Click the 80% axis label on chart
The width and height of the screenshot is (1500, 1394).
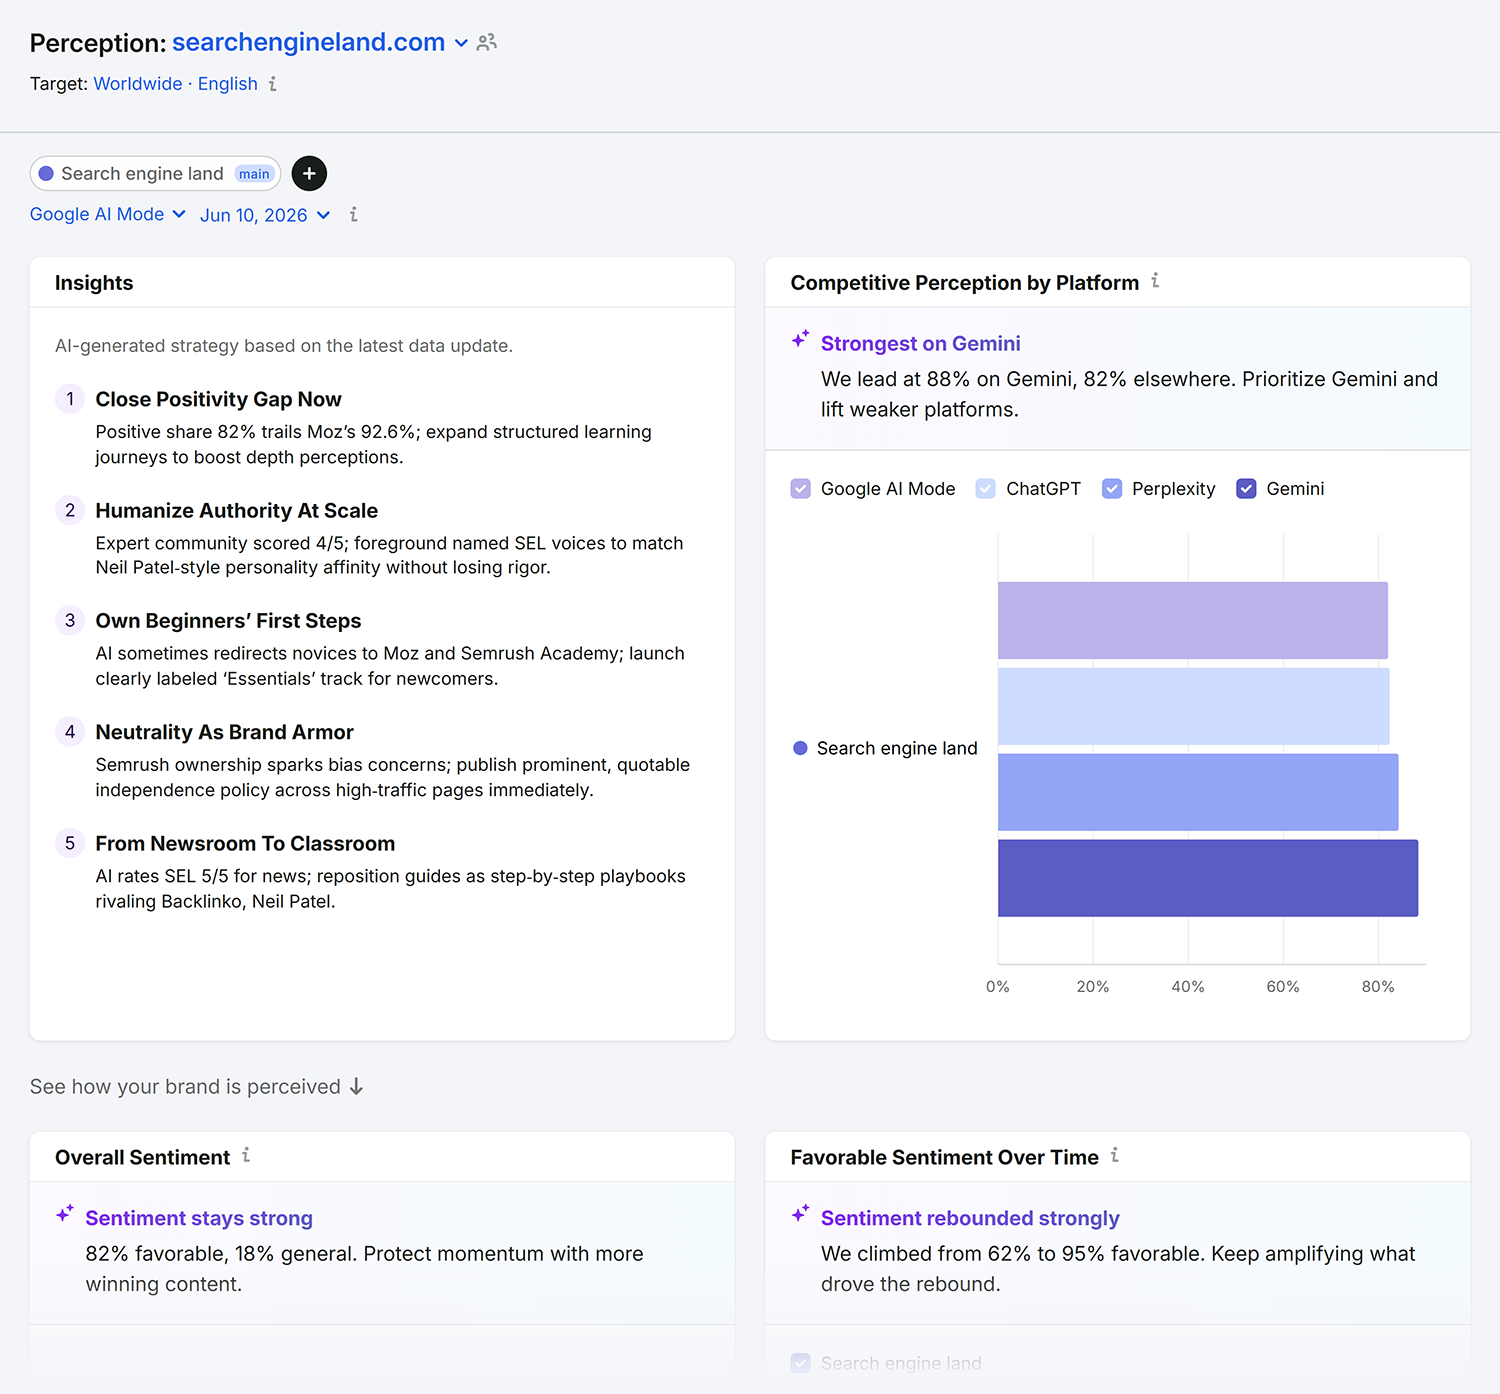(1377, 987)
